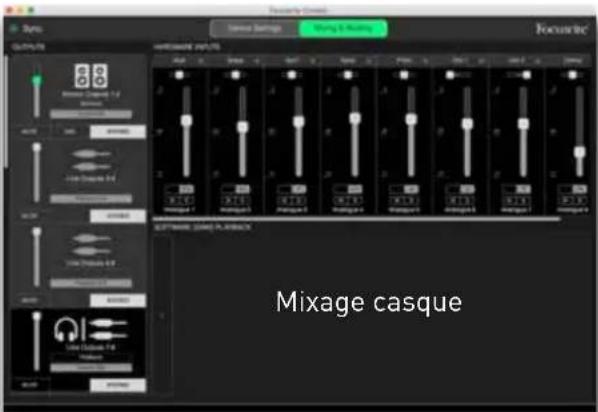Mute the Analogue 7 channel with its M button
Screen dimensions: 598x412
pyautogui.click(x=510, y=200)
